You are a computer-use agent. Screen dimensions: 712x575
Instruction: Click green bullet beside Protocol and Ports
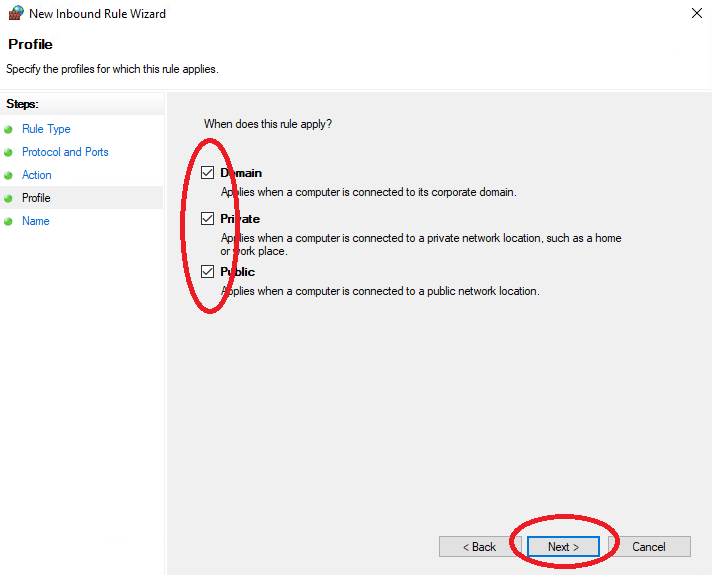pyautogui.click(x=8, y=153)
